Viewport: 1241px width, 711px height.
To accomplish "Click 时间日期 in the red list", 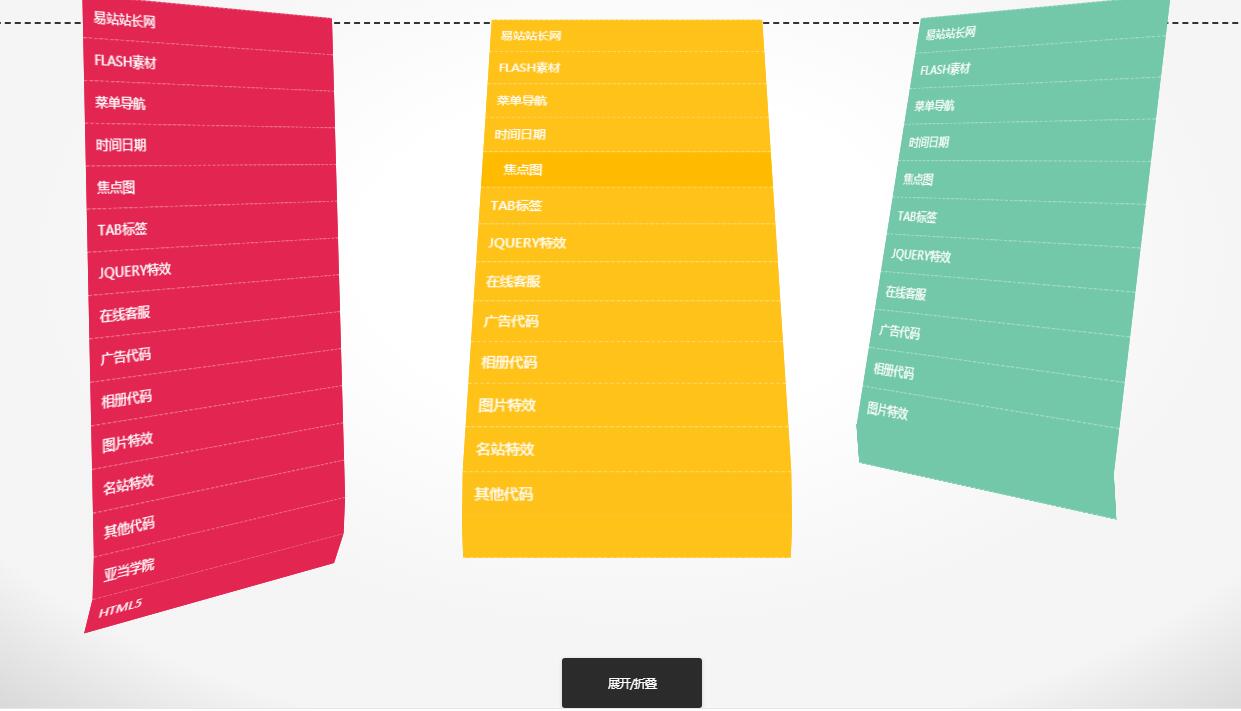I will point(121,145).
